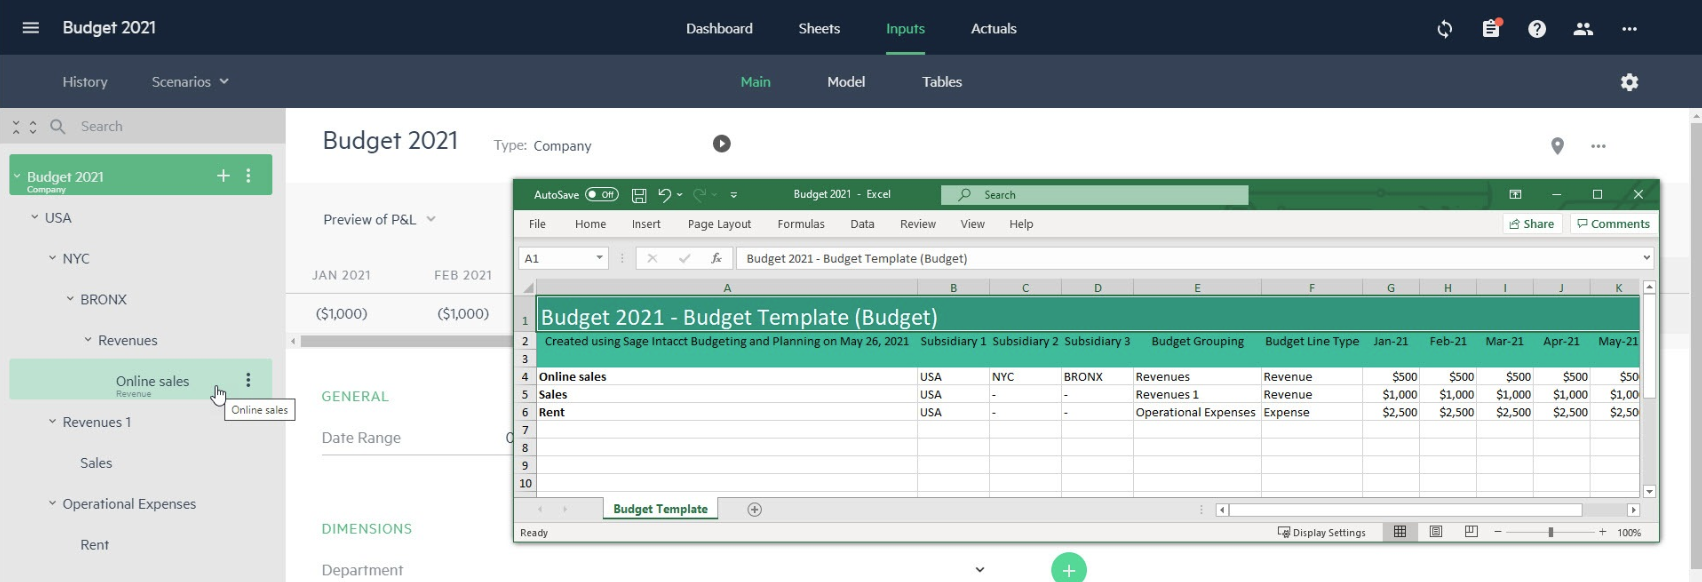Open the Sheets tab

(x=819, y=28)
